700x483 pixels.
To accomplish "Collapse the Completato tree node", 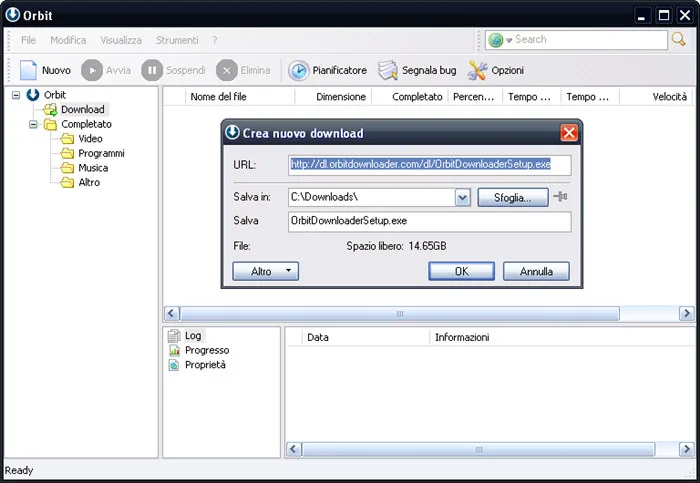I will (33, 124).
